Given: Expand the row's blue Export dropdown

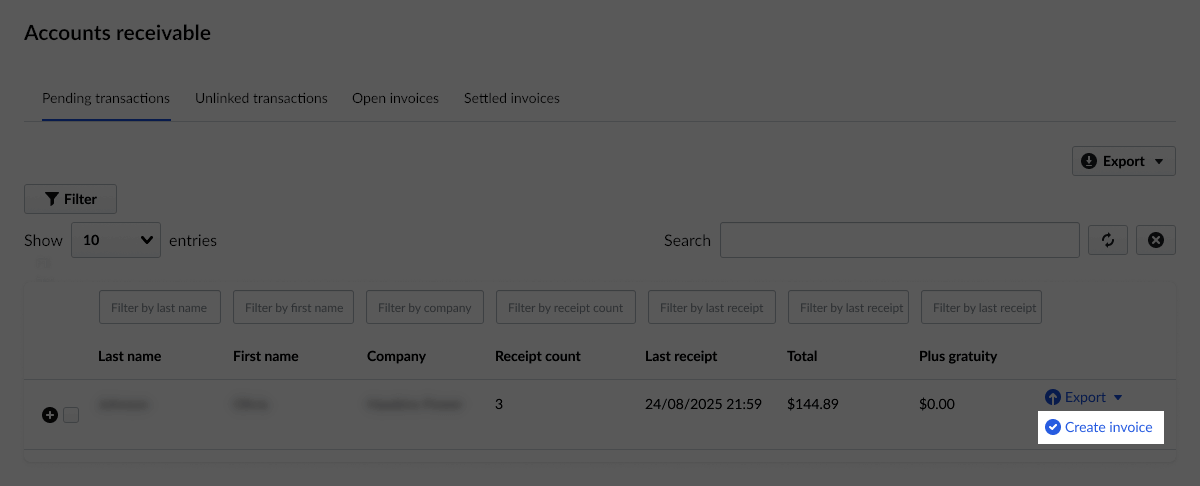Looking at the screenshot, I should tap(1084, 397).
